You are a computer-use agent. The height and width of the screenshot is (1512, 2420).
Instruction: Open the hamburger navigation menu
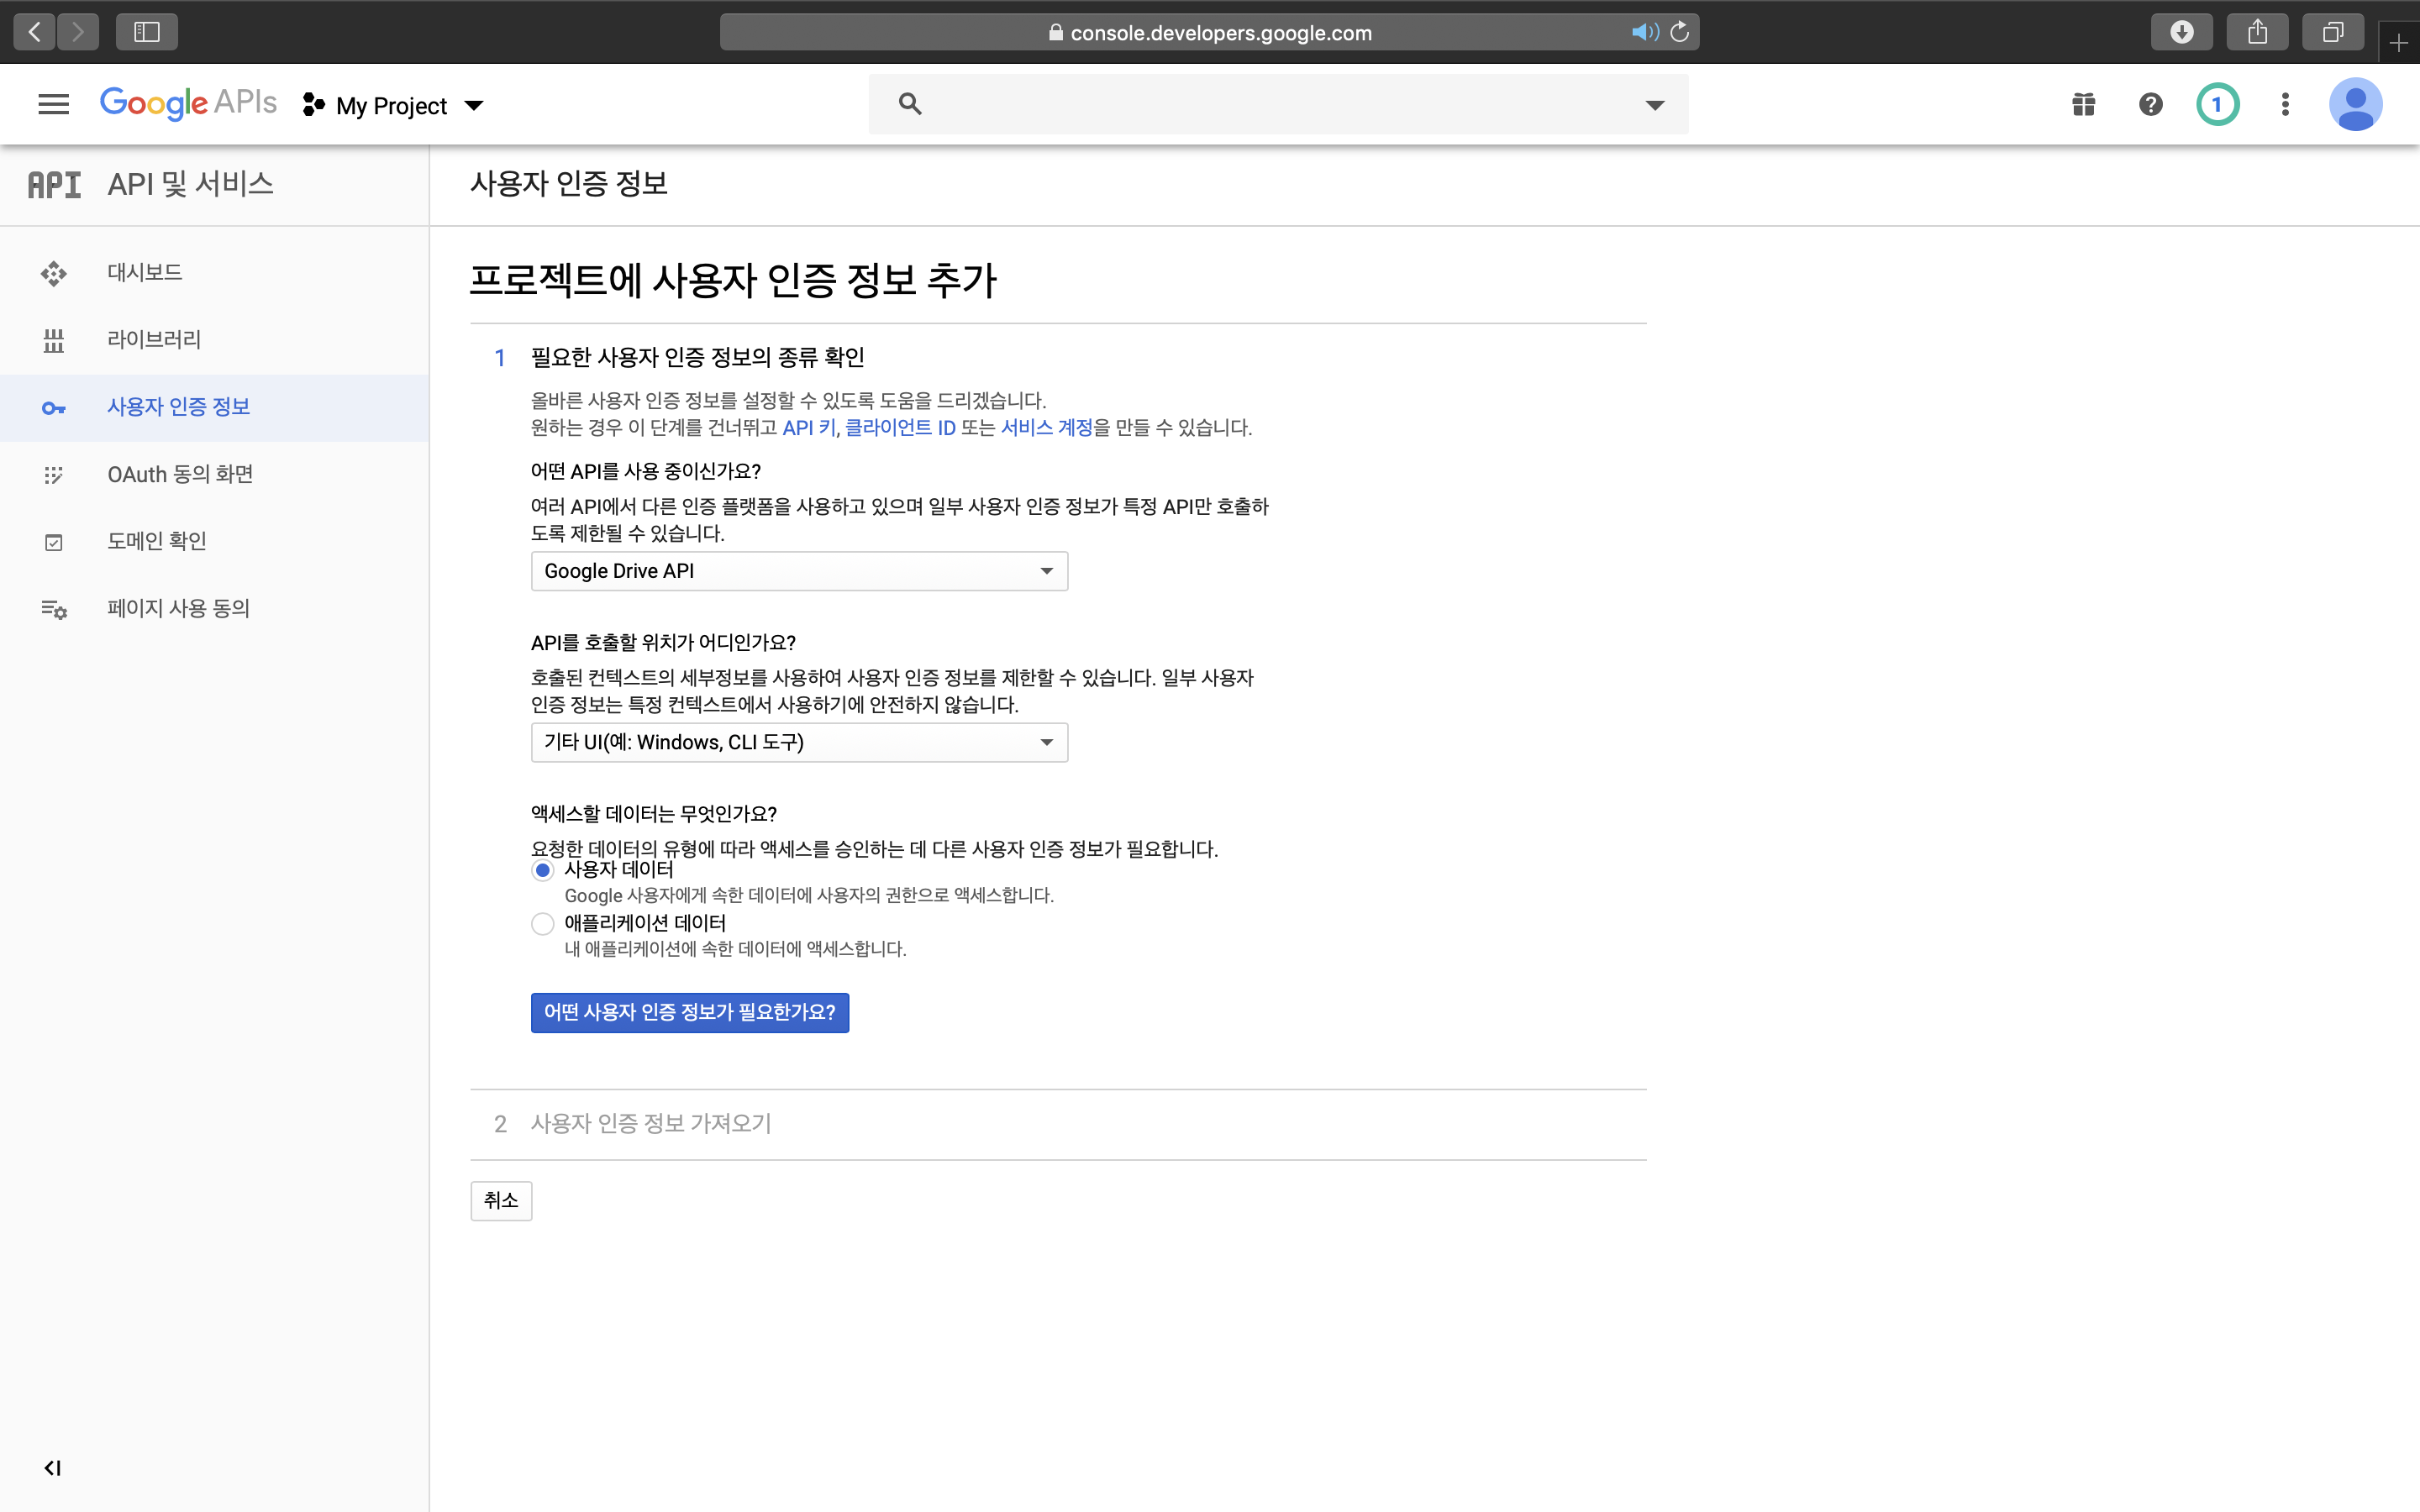click(x=53, y=104)
